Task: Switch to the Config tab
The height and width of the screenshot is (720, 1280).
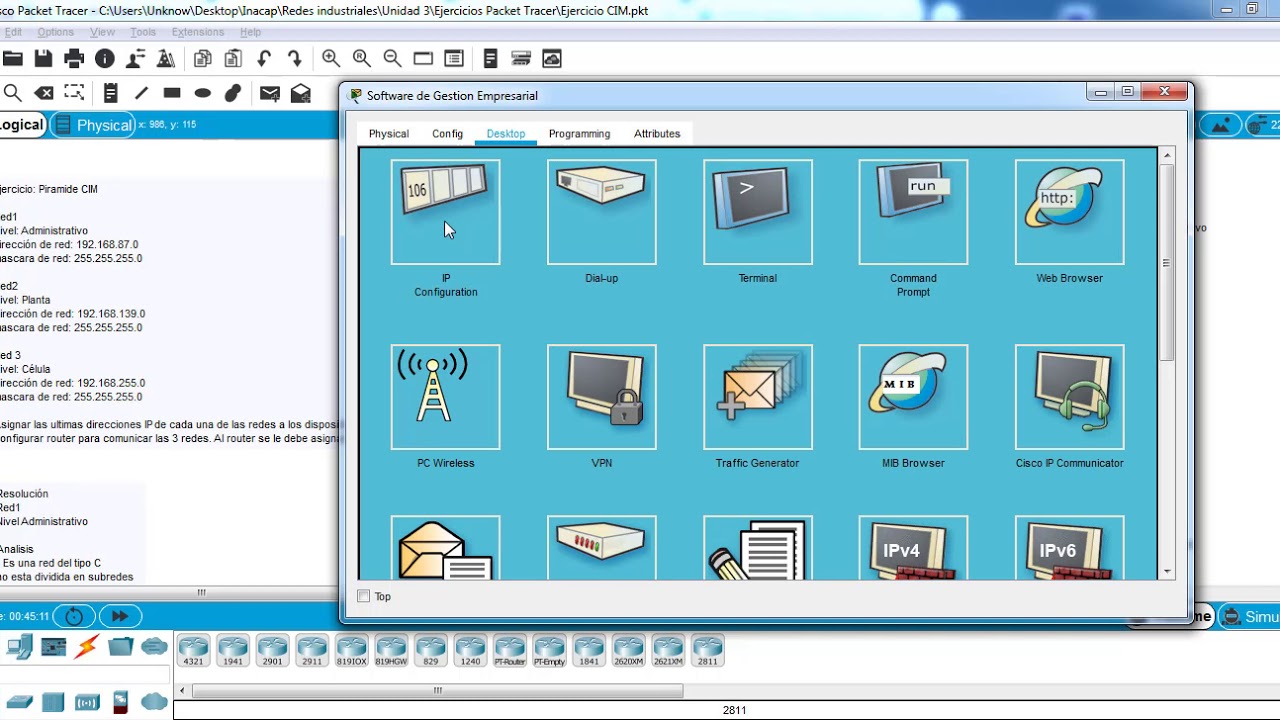Action: (x=447, y=134)
